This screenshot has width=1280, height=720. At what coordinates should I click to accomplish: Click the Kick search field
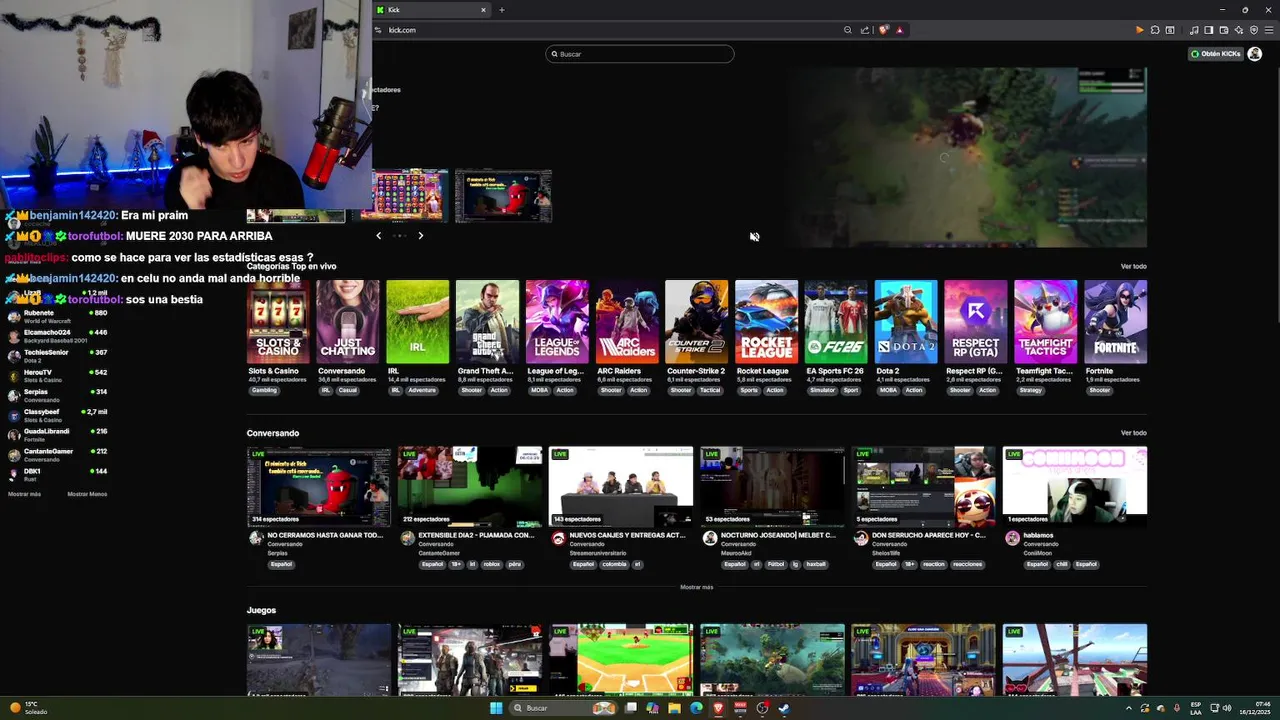point(640,54)
